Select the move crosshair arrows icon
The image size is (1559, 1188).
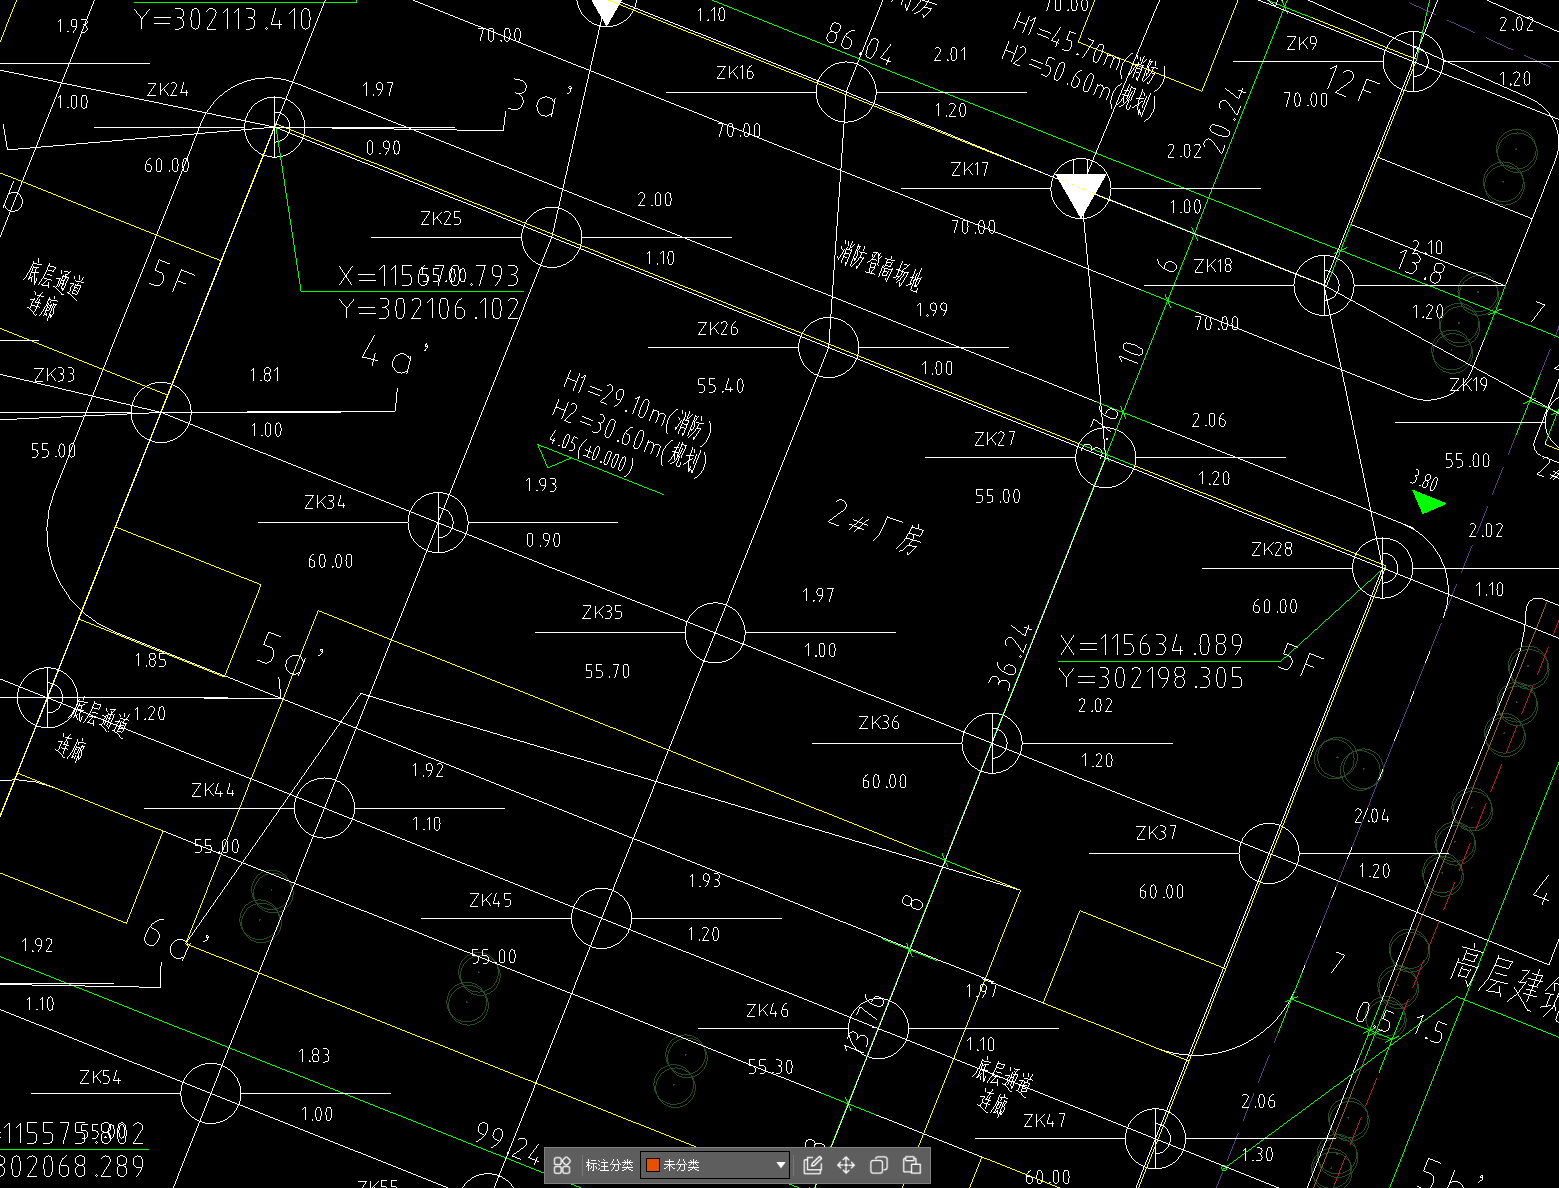[x=846, y=1165]
